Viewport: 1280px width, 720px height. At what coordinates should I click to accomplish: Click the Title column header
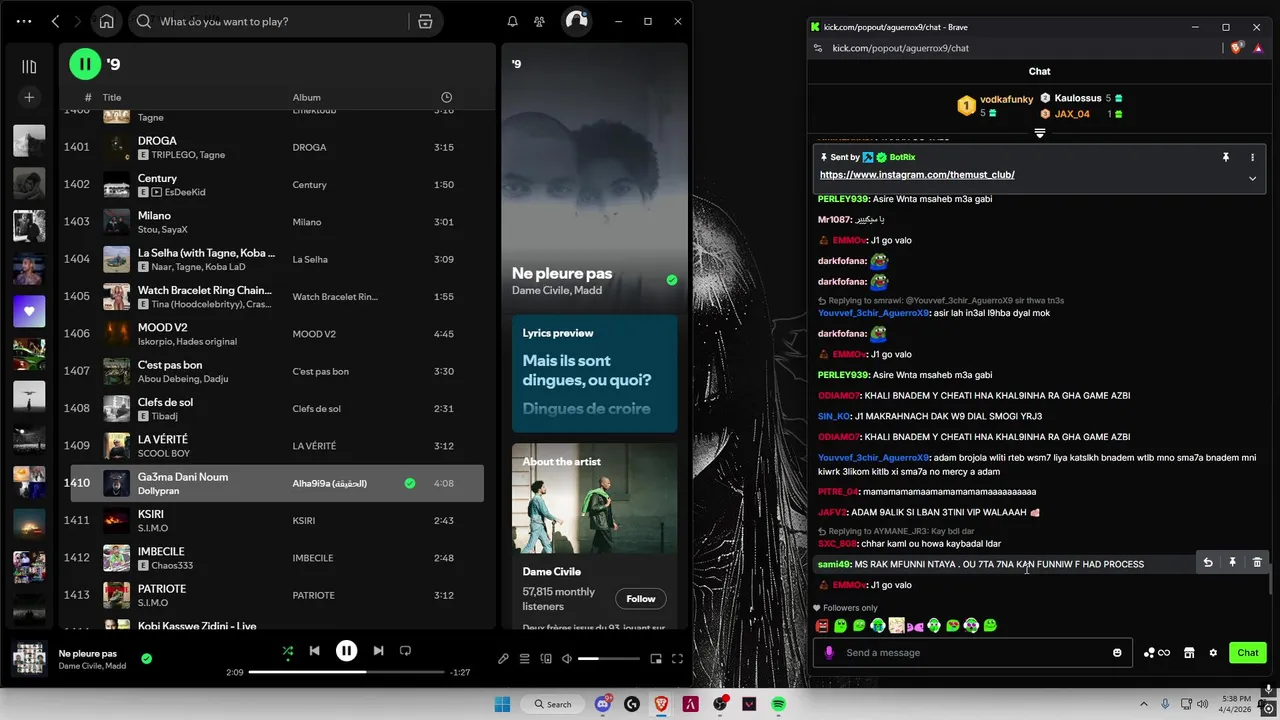point(112,97)
